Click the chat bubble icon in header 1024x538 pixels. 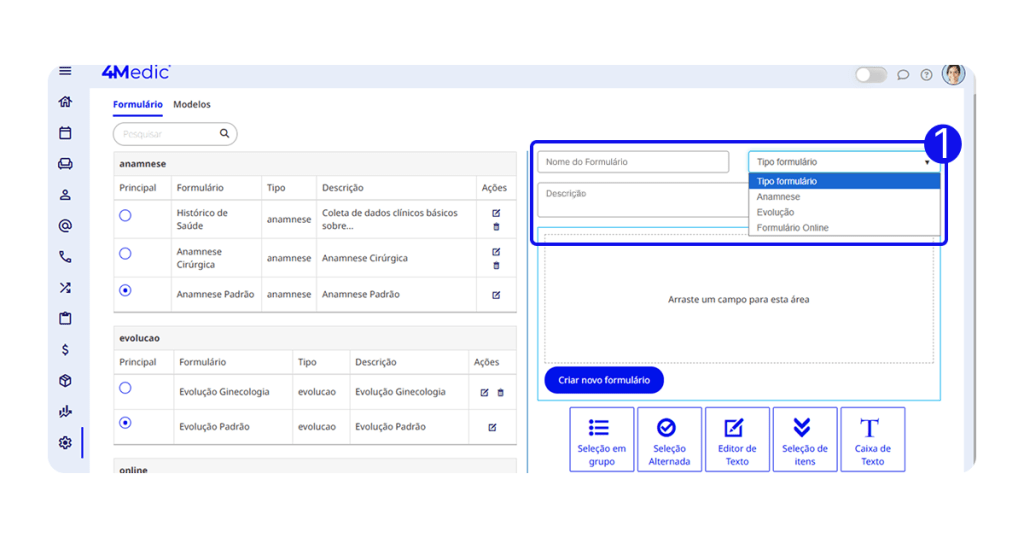pos(903,75)
